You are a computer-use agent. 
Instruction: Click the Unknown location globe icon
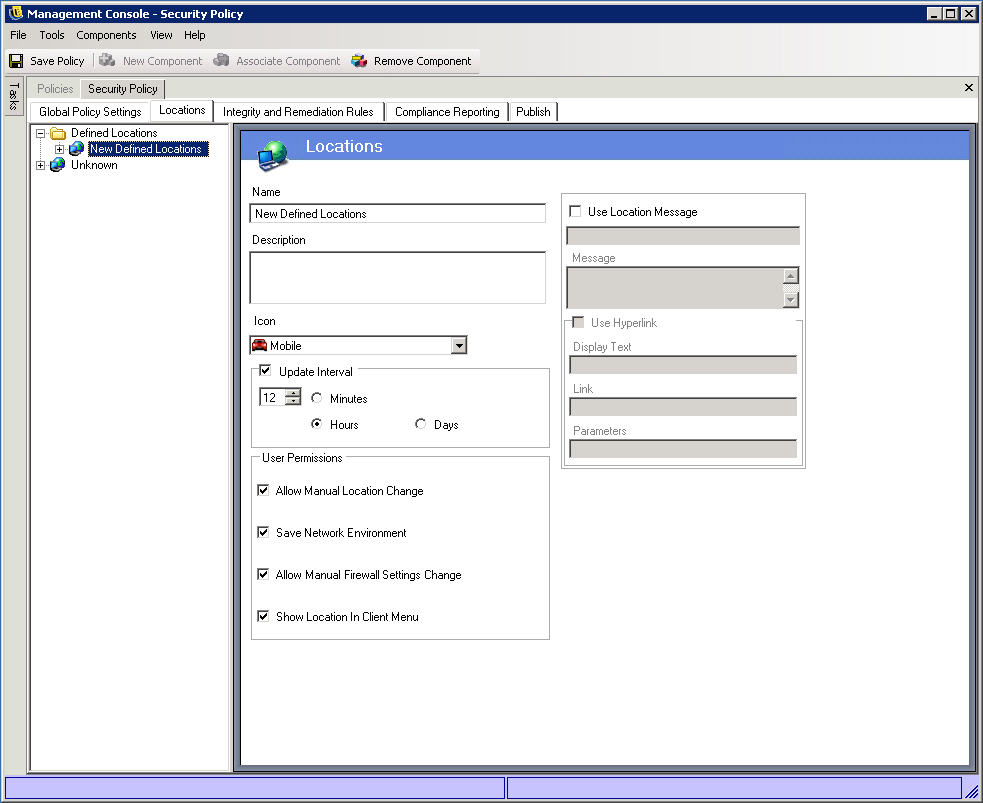coord(58,165)
